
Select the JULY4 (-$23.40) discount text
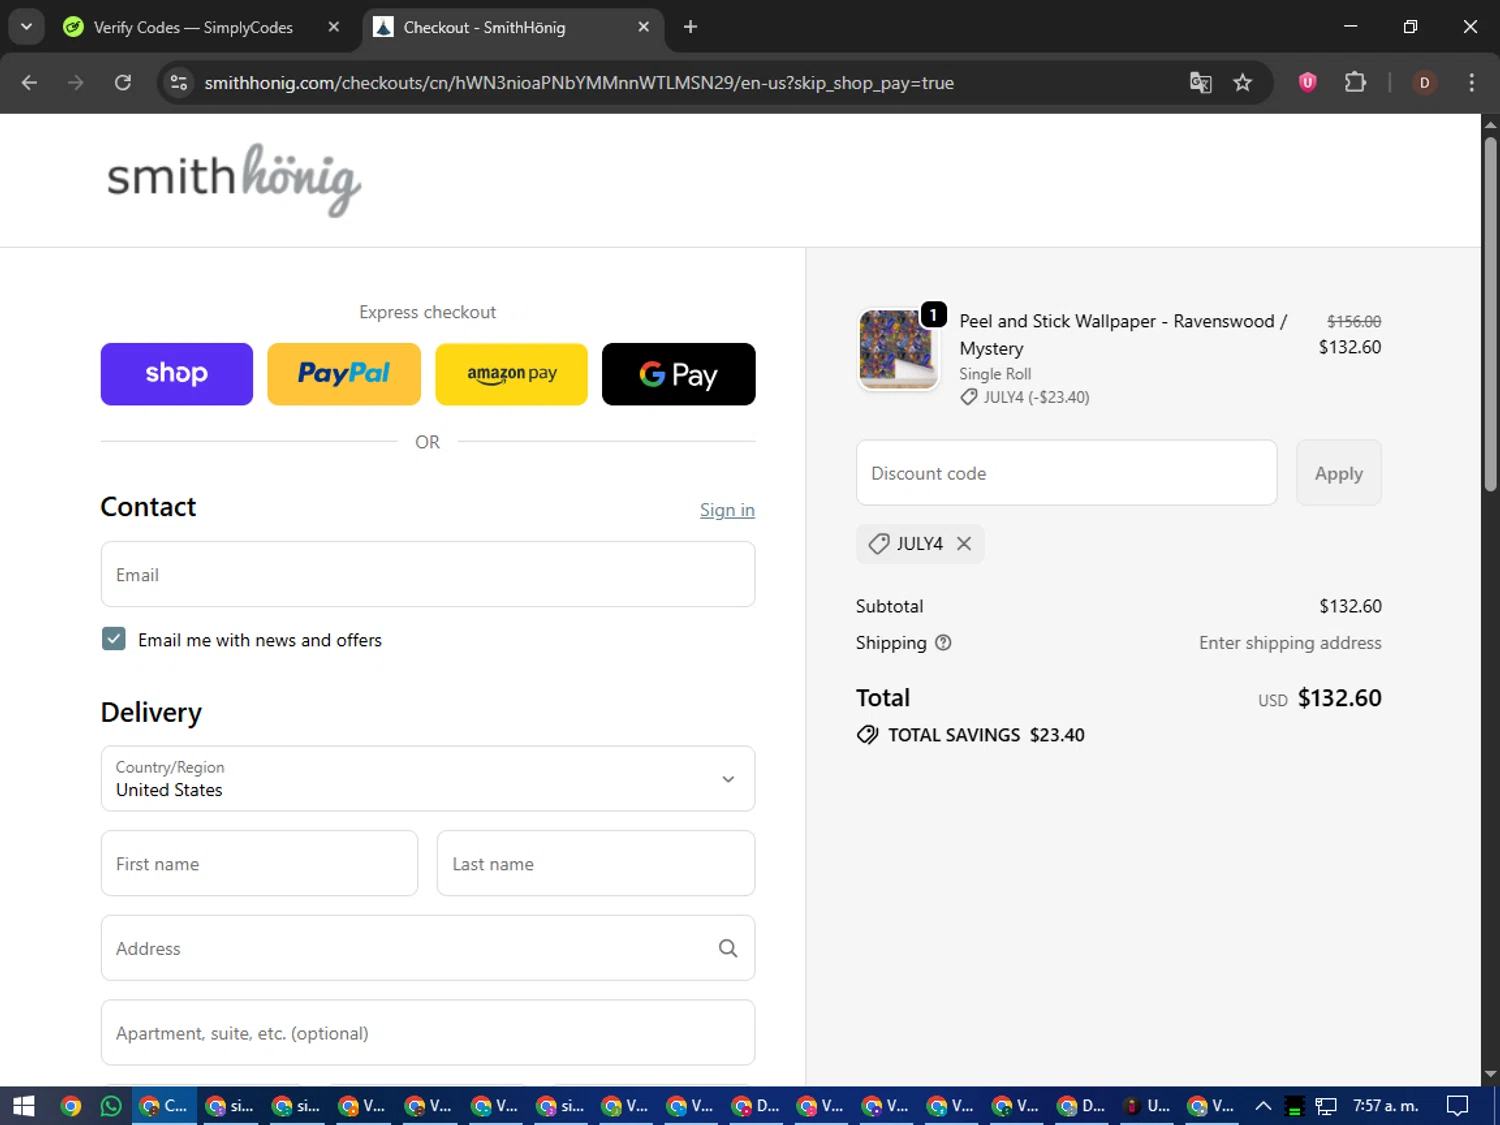pyautogui.click(x=1036, y=397)
